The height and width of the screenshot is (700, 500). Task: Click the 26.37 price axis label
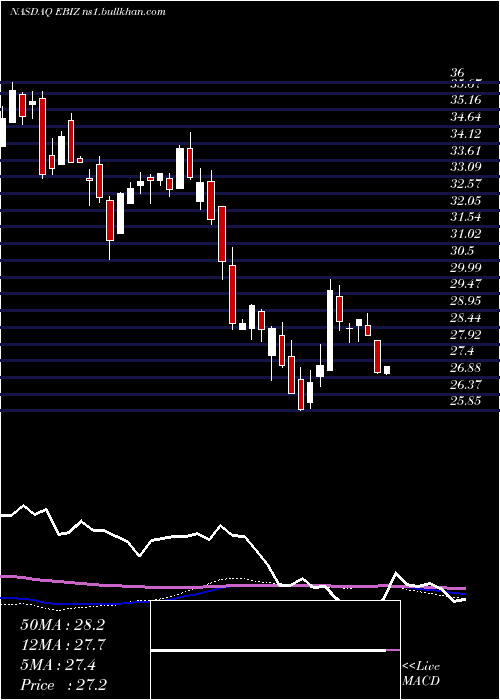pos(466,384)
